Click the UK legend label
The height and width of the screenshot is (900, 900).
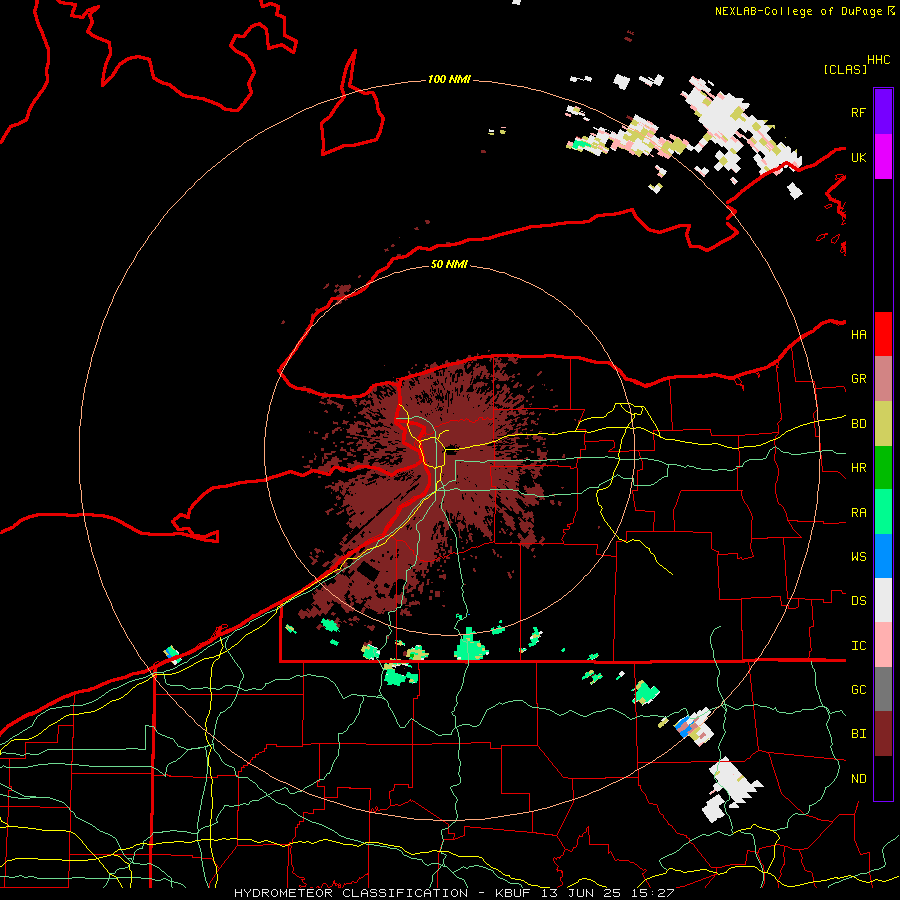[x=858, y=158]
